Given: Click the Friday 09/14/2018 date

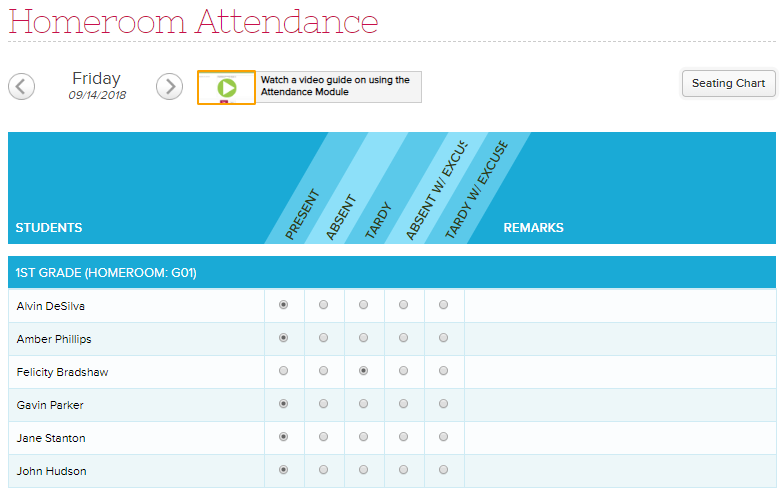Looking at the screenshot, I should click(x=96, y=85).
